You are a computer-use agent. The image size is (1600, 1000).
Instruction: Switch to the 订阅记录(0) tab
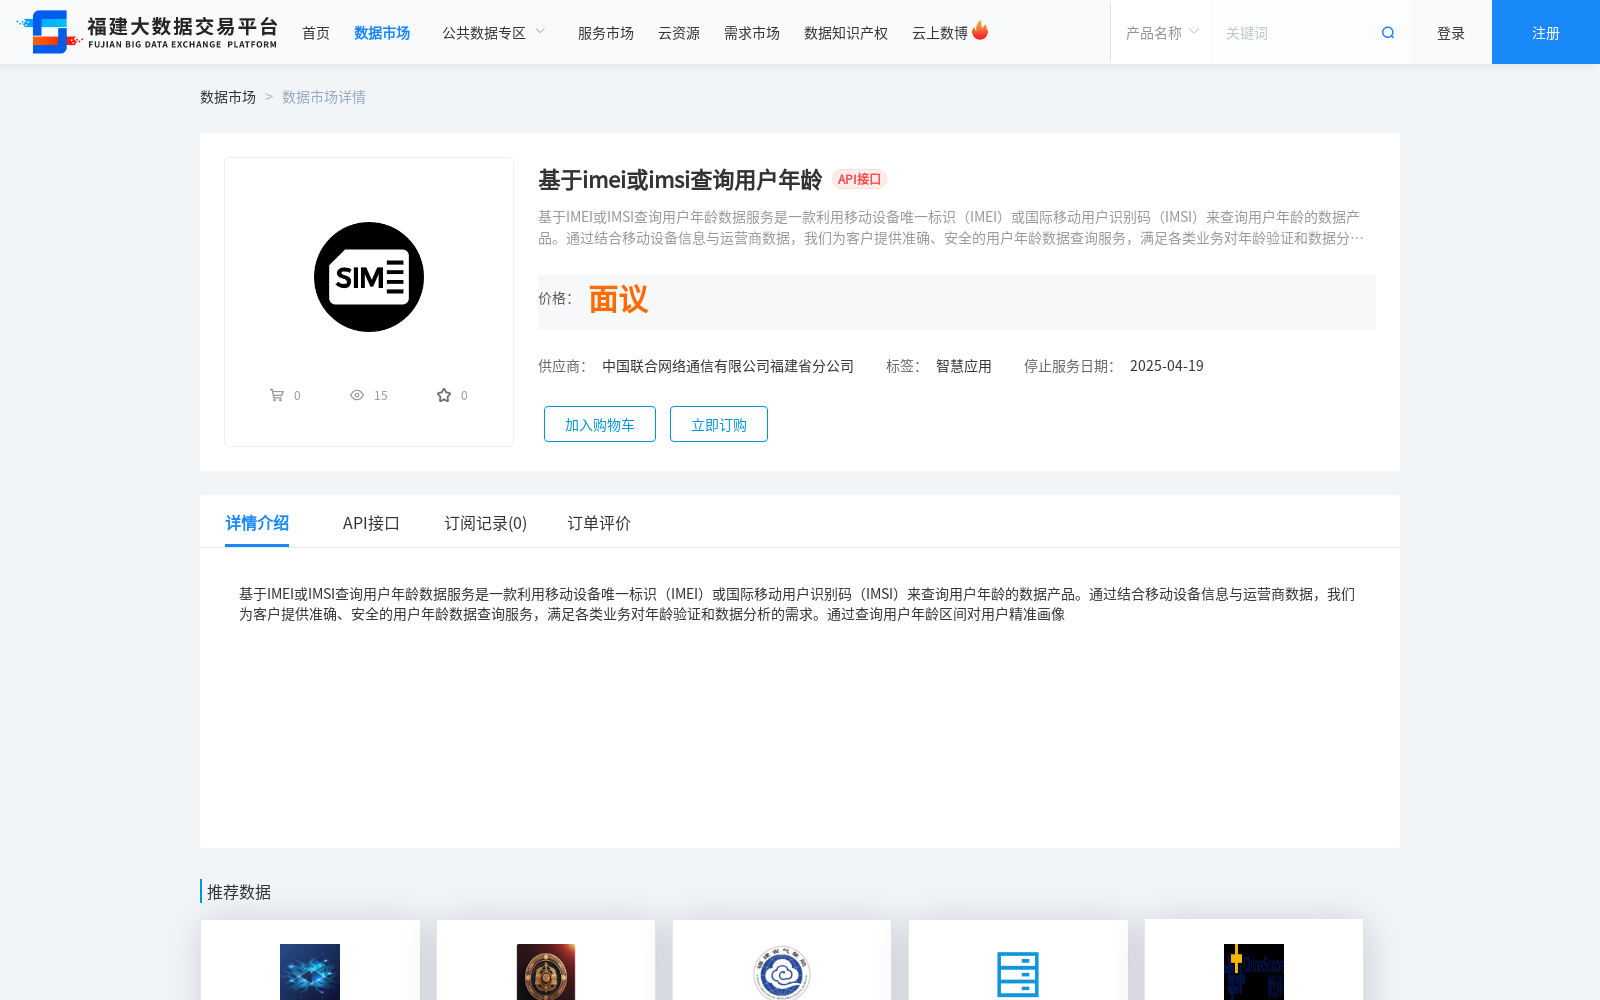(486, 523)
